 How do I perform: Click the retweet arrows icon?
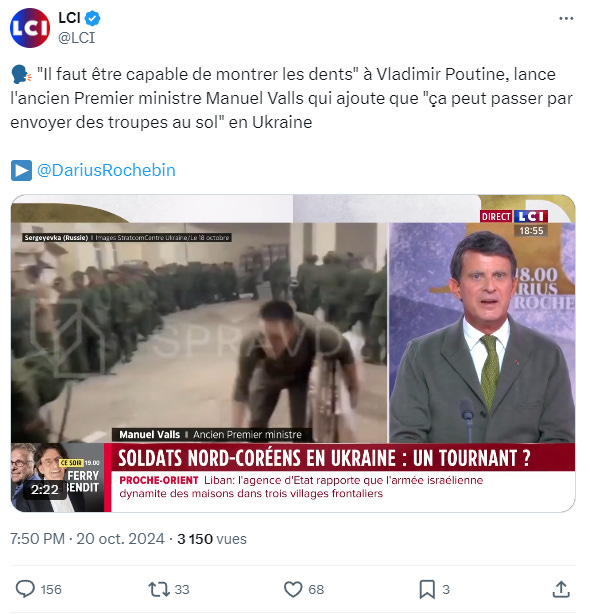tap(159, 589)
